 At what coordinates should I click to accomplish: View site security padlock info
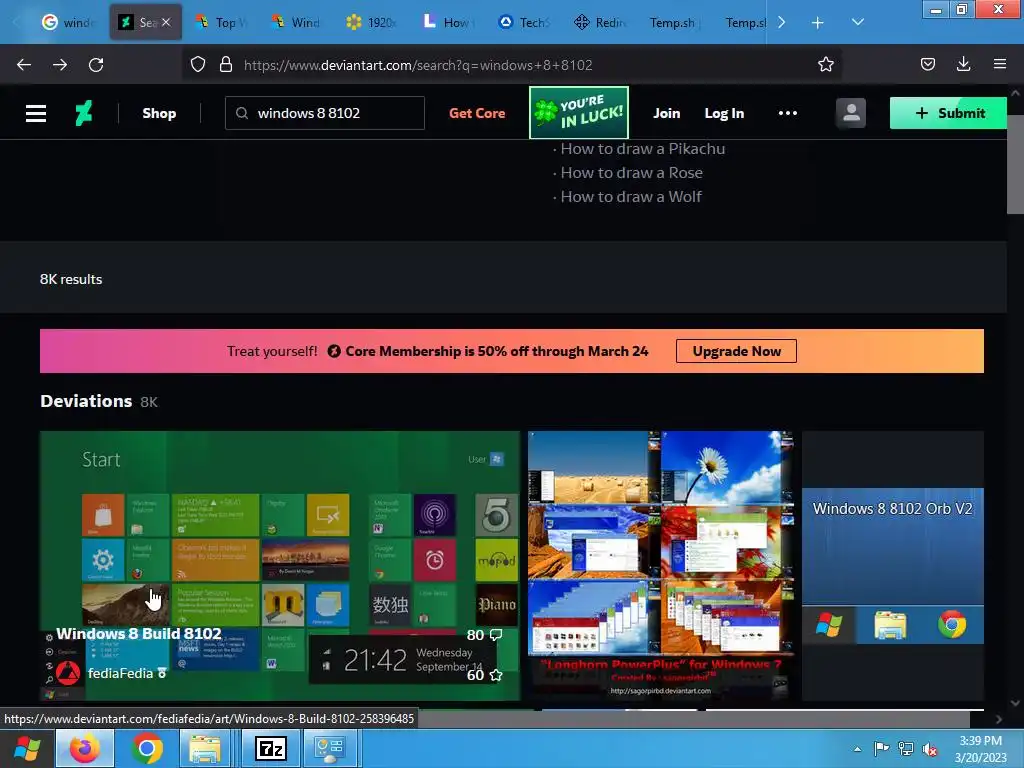[x=226, y=65]
